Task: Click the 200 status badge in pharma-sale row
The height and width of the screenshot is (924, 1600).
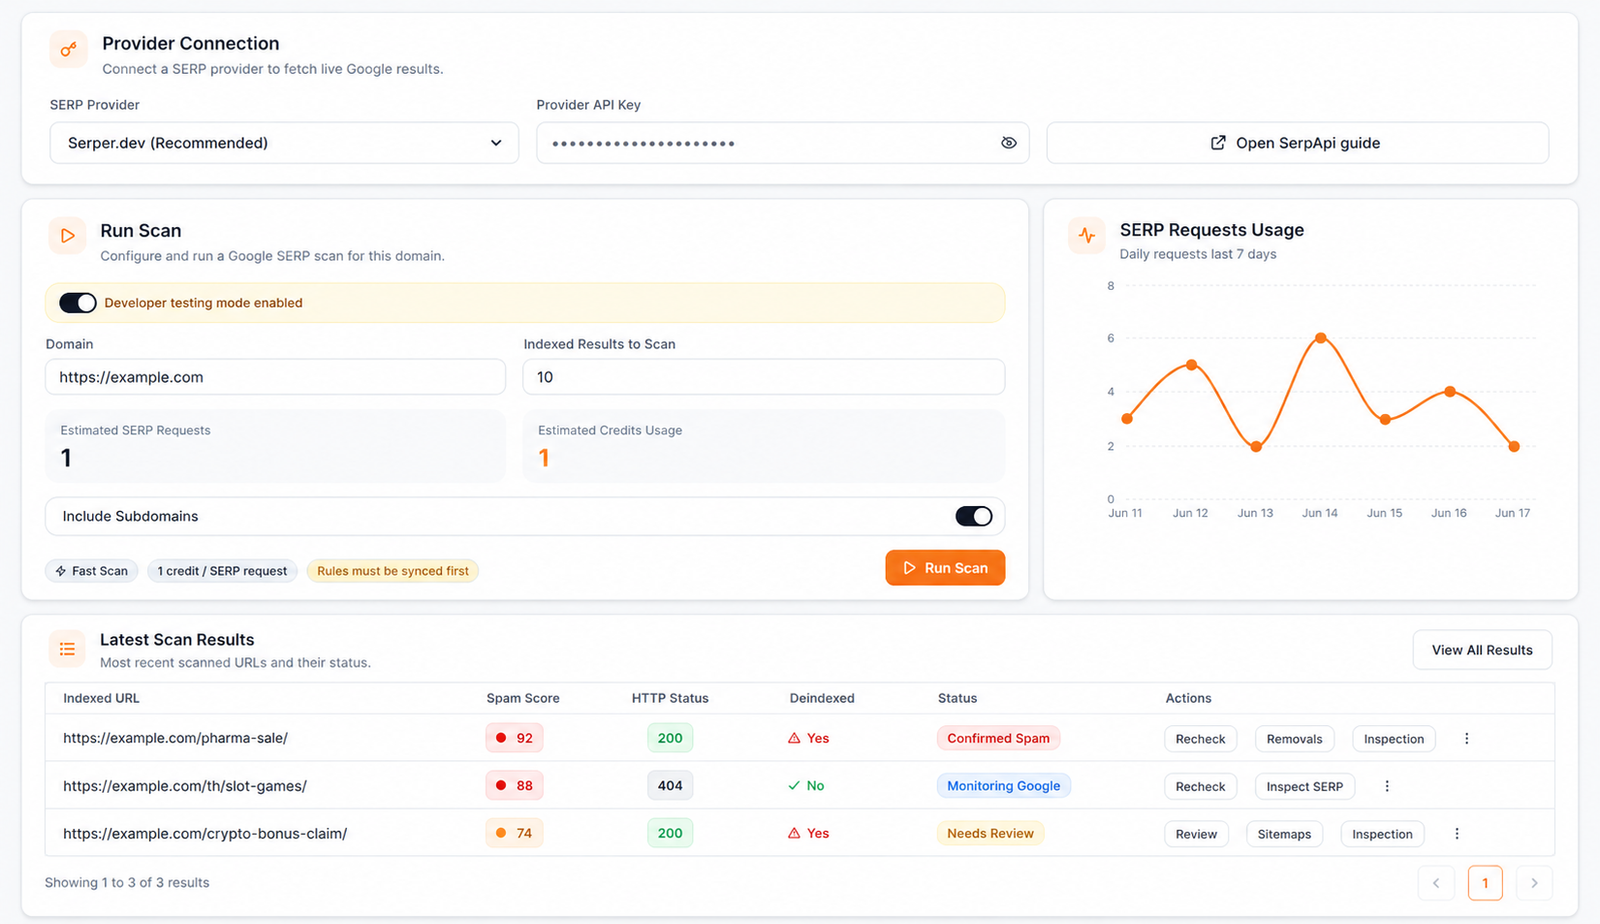Action: point(670,738)
